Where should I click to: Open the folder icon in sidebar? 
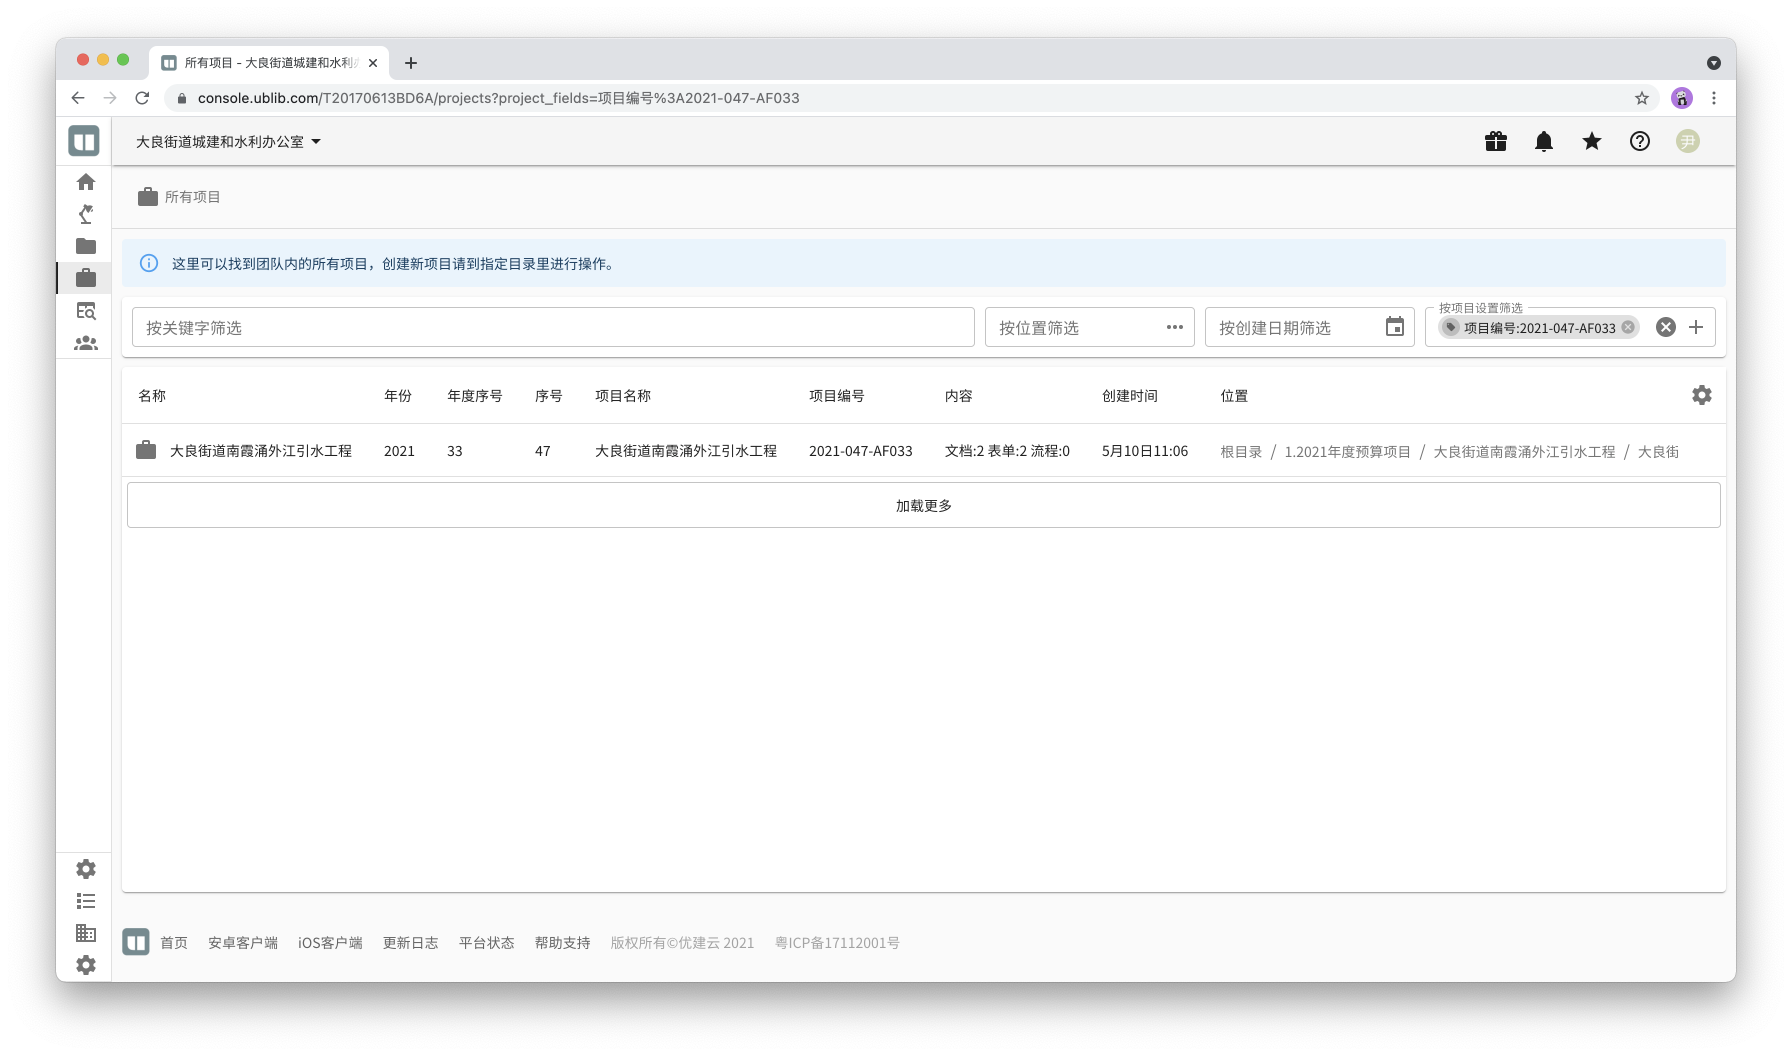[86, 246]
